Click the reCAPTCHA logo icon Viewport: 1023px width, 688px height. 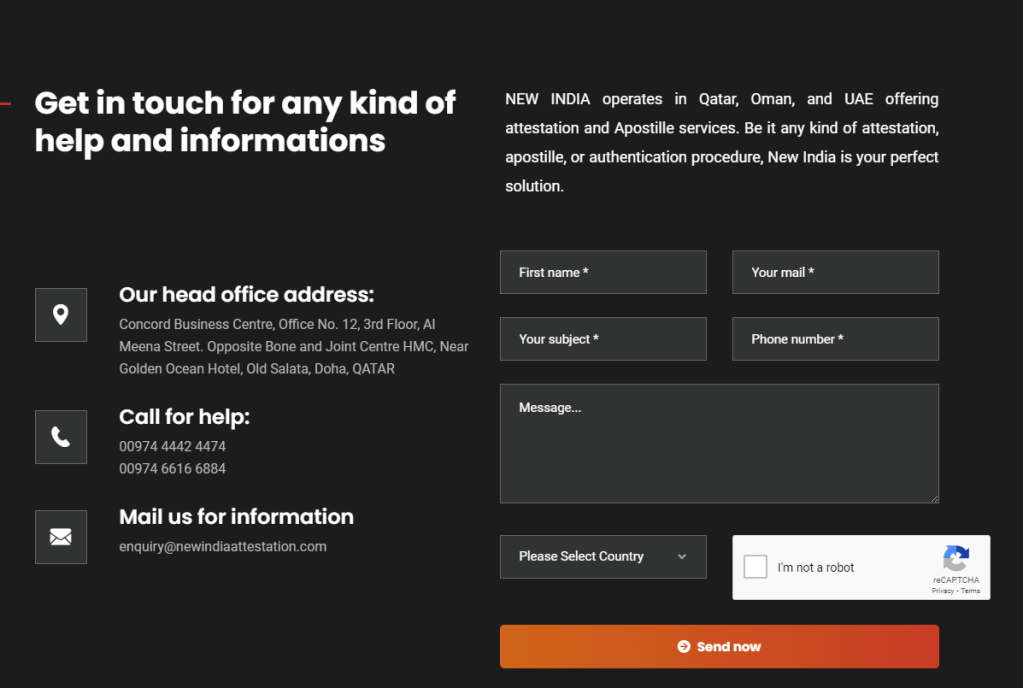coord(956,559)
